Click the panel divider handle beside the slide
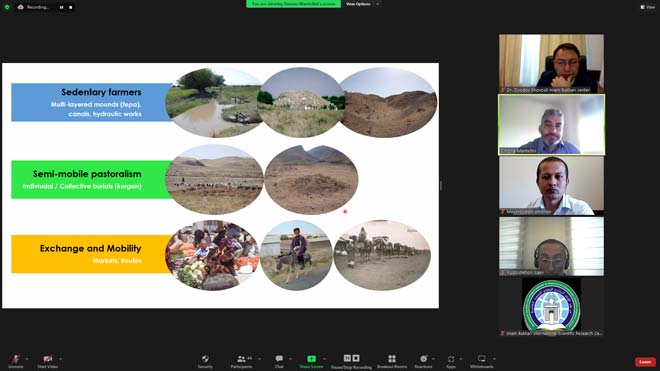 click(x=441, y=185)
